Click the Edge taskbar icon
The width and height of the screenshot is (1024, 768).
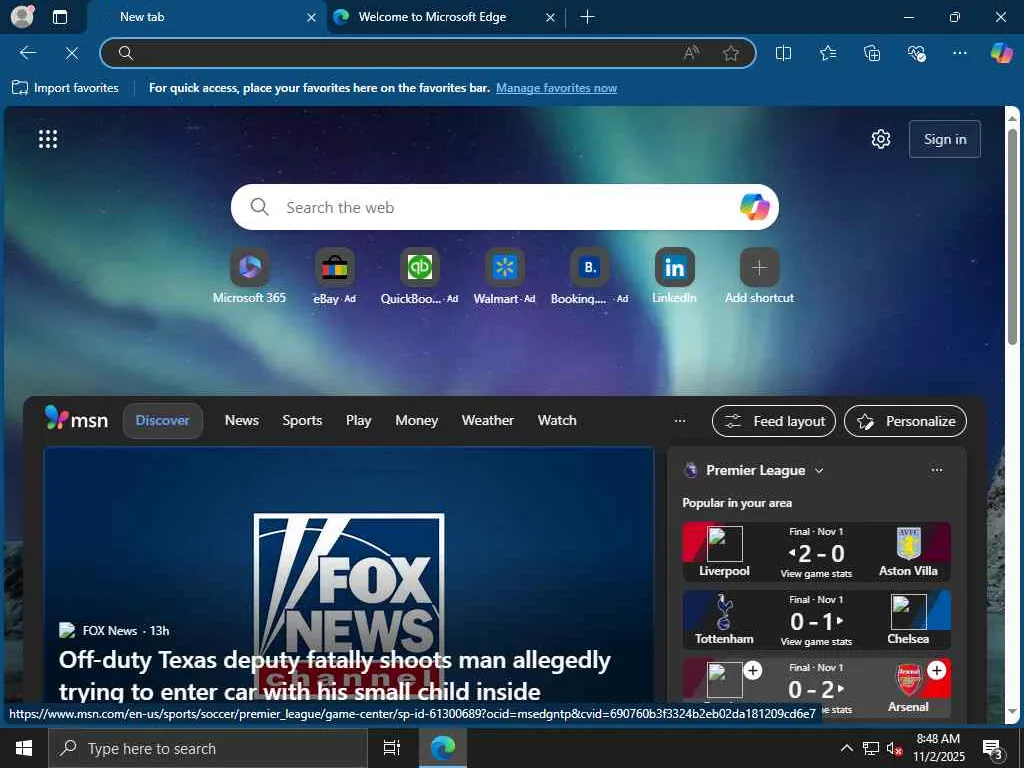(443, 748)
